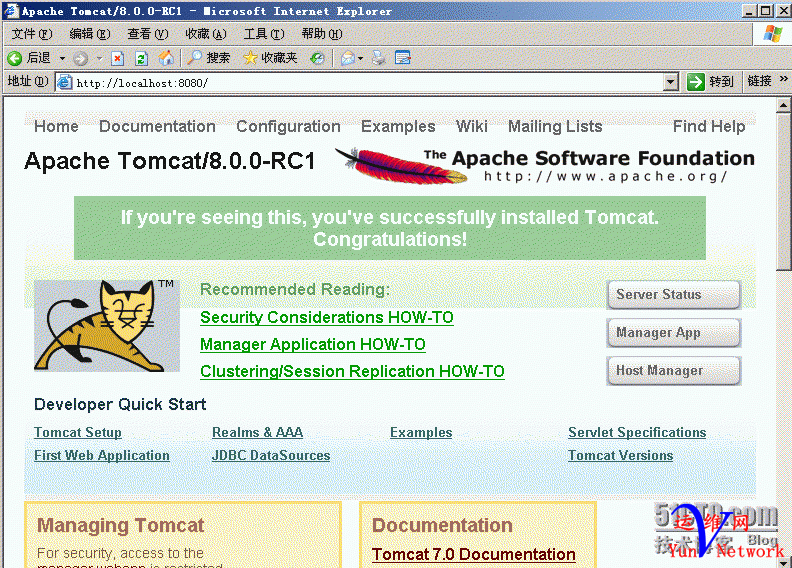The width and height of the screenshot is (792, 568).
Task: Open the 编辑 (Edit) menu
Action: click(89, 34)
